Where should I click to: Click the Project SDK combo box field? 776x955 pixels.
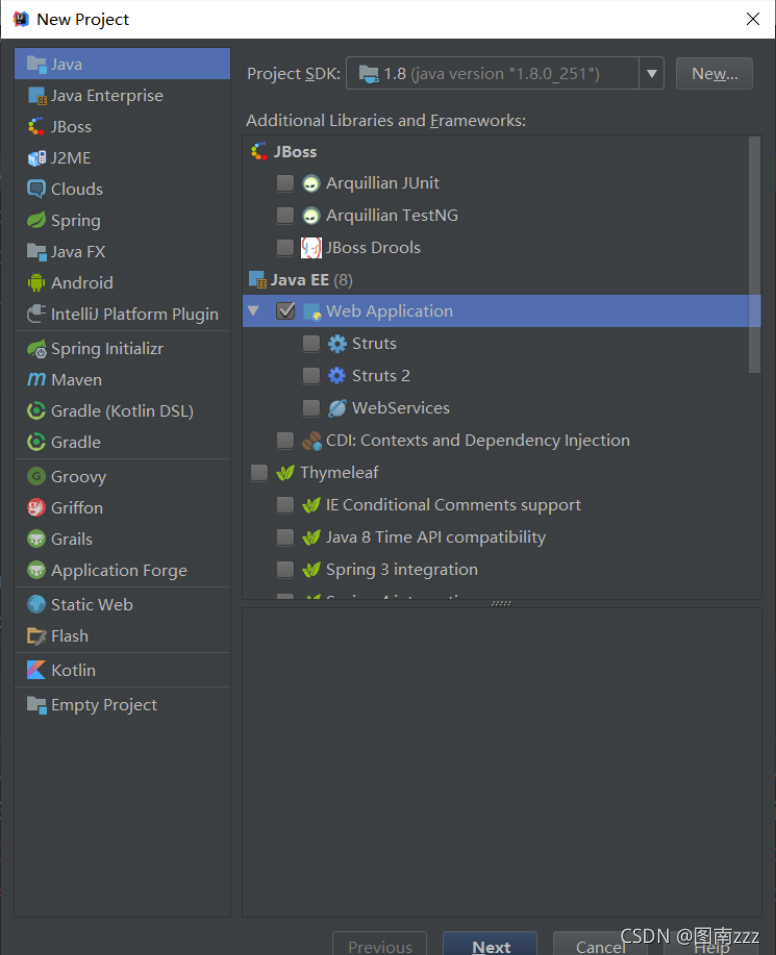[x=504, y=74]
